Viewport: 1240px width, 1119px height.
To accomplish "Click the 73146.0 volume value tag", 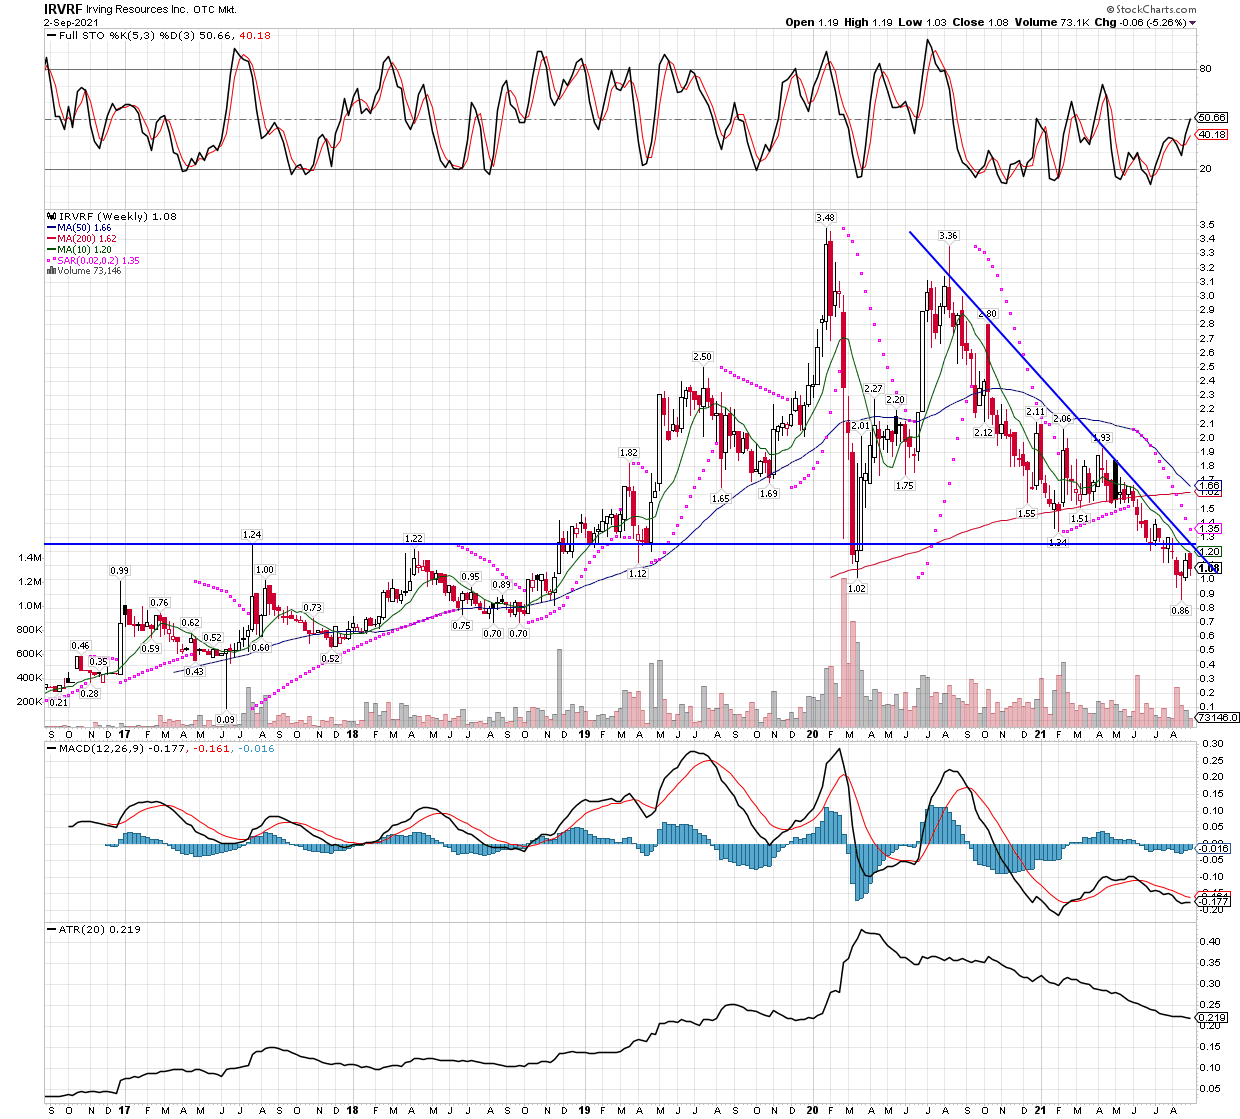I will click(1217, 717).
